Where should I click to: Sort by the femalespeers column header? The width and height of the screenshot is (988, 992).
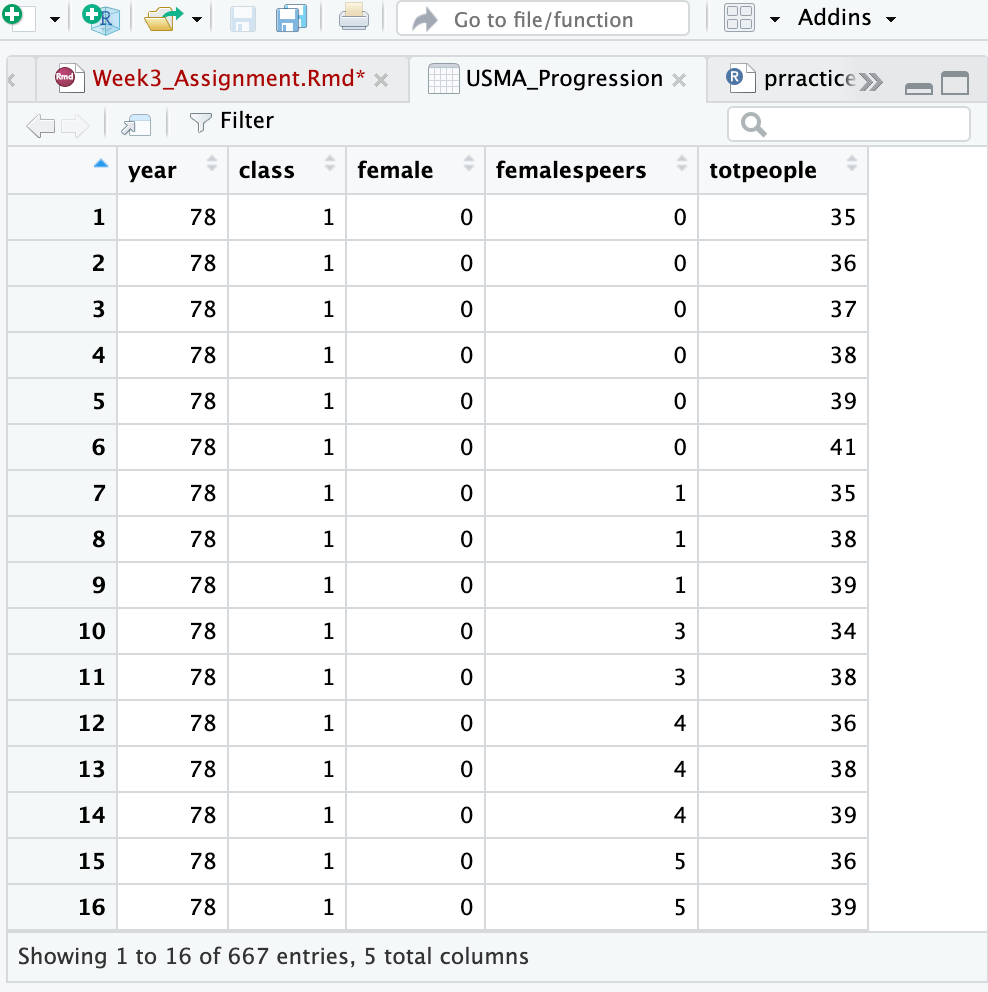591,170
